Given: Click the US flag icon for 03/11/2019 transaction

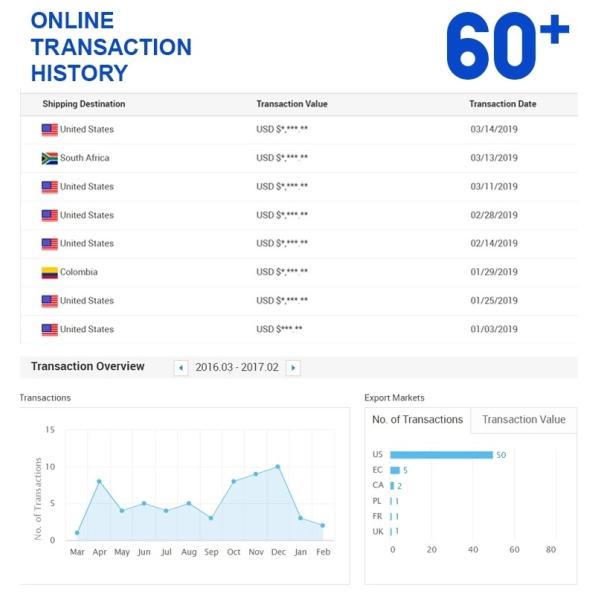Looking at the screenshot, I should [49, 187].
